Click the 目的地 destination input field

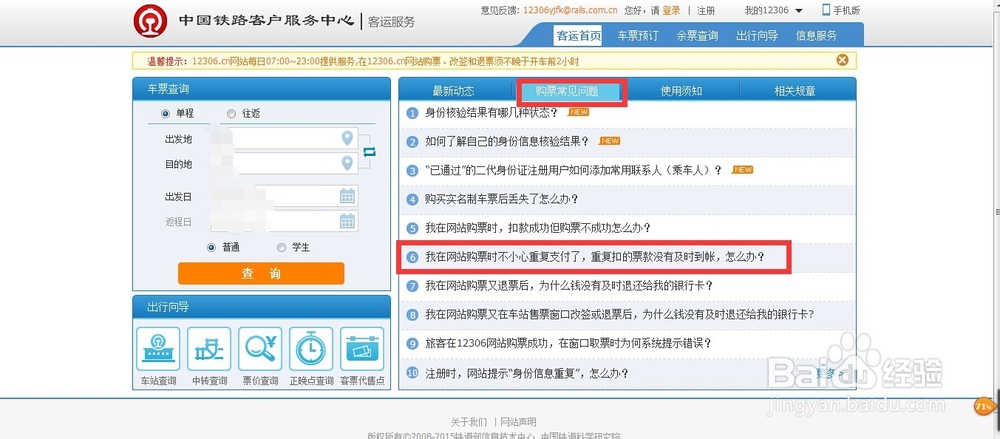(283, 164)
